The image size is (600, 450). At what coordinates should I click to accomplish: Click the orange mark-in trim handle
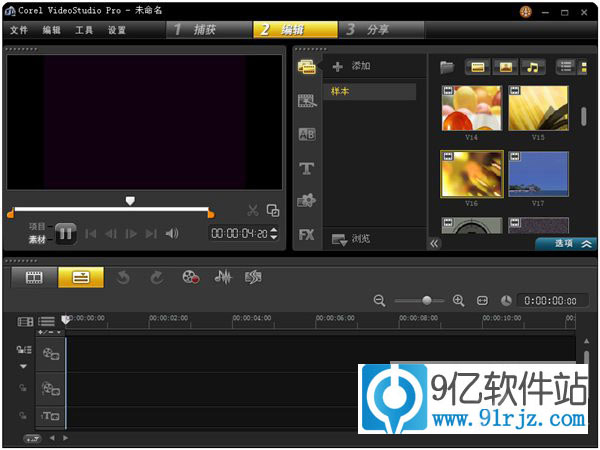(x=11, y=214)
